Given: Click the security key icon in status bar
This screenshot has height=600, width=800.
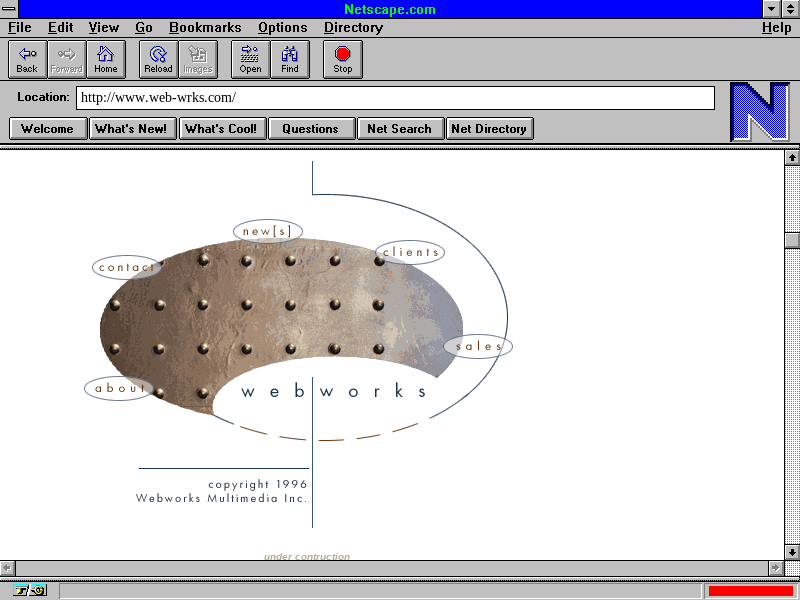Looking at the screenshot, I should pyautogui.click(x=30, y=590).
